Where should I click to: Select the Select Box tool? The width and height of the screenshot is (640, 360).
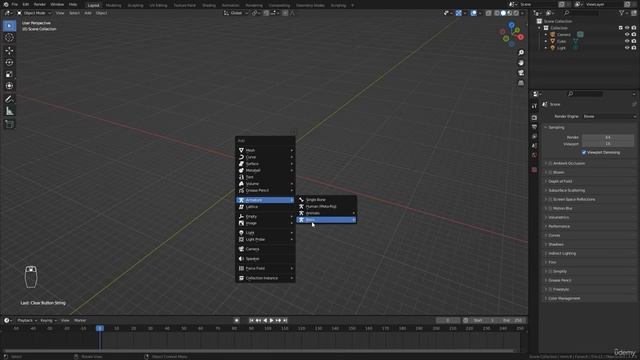pos(9,26)
